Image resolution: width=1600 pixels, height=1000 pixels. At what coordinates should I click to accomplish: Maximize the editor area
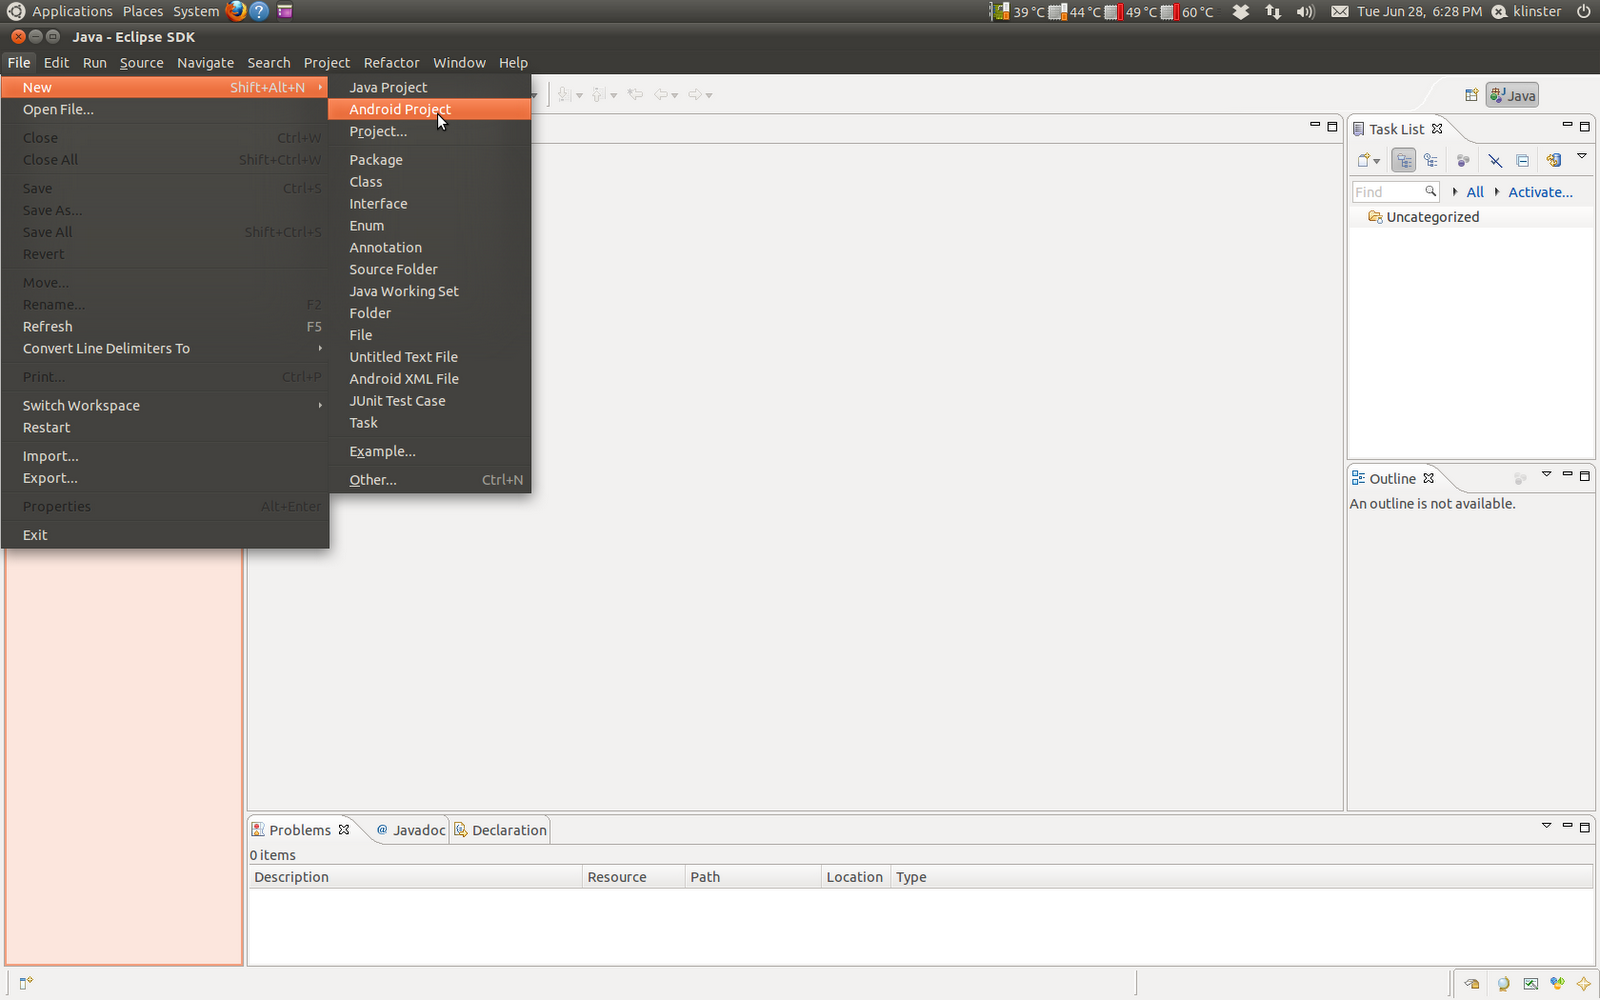click(x=1332, y=126)
